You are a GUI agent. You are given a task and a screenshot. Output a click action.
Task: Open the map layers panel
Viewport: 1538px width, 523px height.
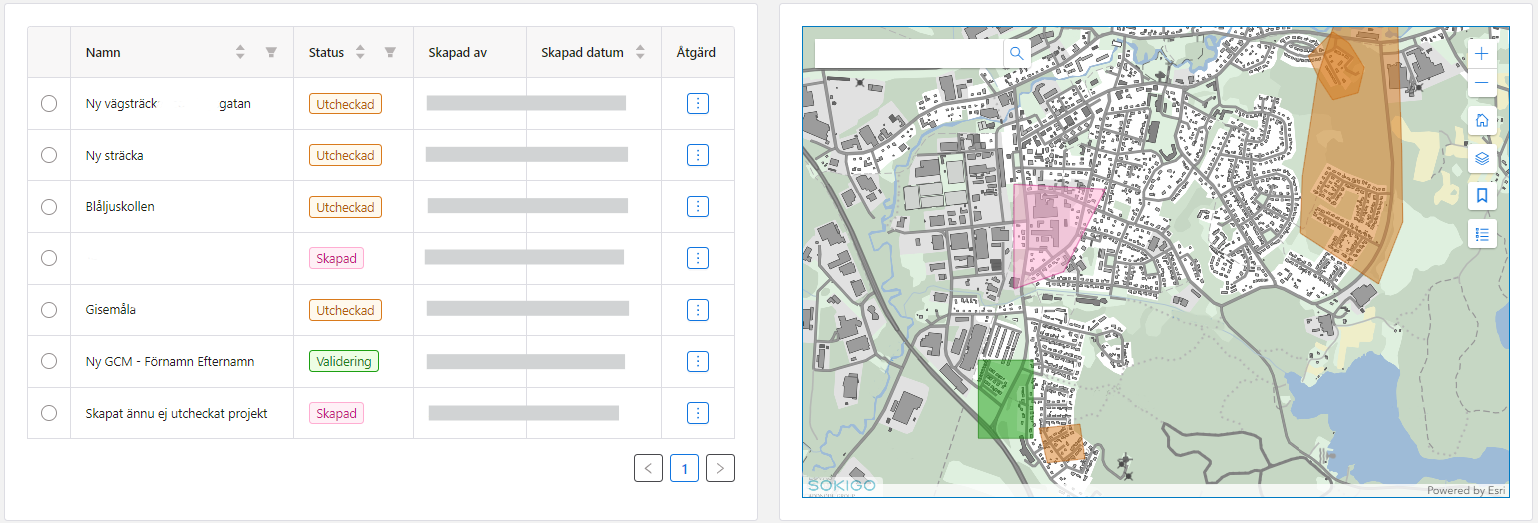tap(1481, 158)
